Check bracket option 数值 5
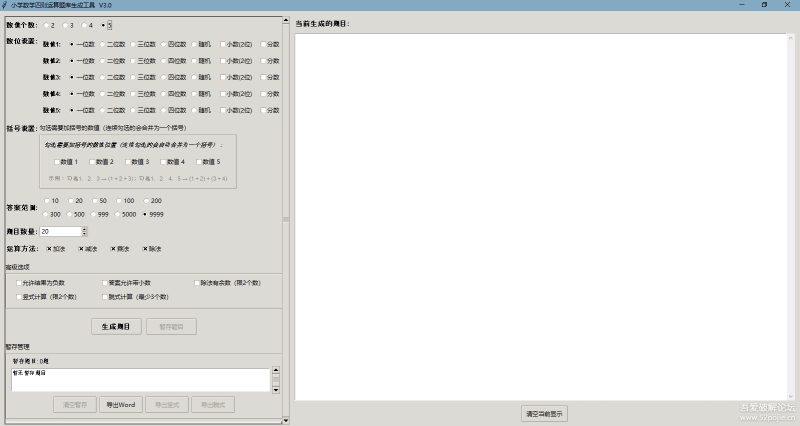 tap(208, 162)
